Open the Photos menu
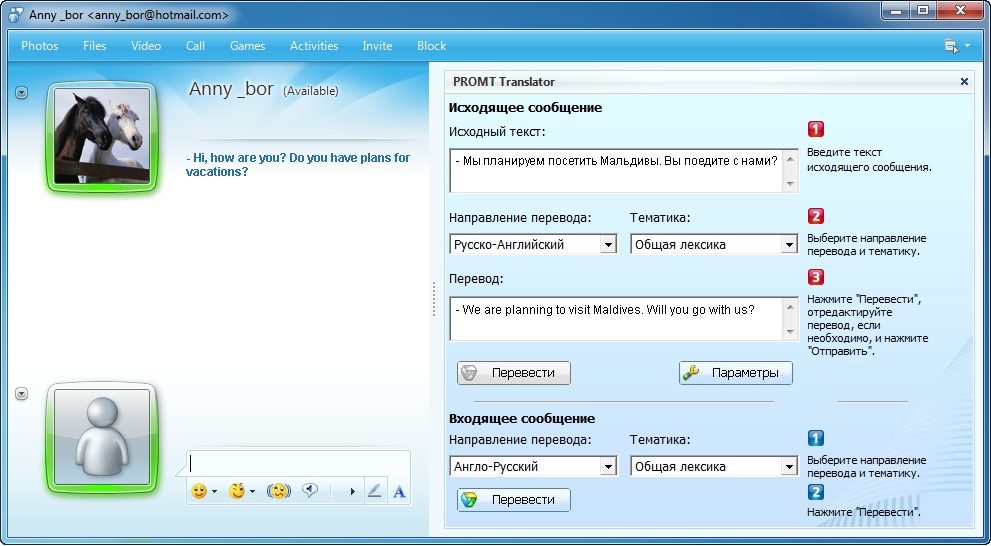Screen dimensions: 991x546 click(40, 46)
